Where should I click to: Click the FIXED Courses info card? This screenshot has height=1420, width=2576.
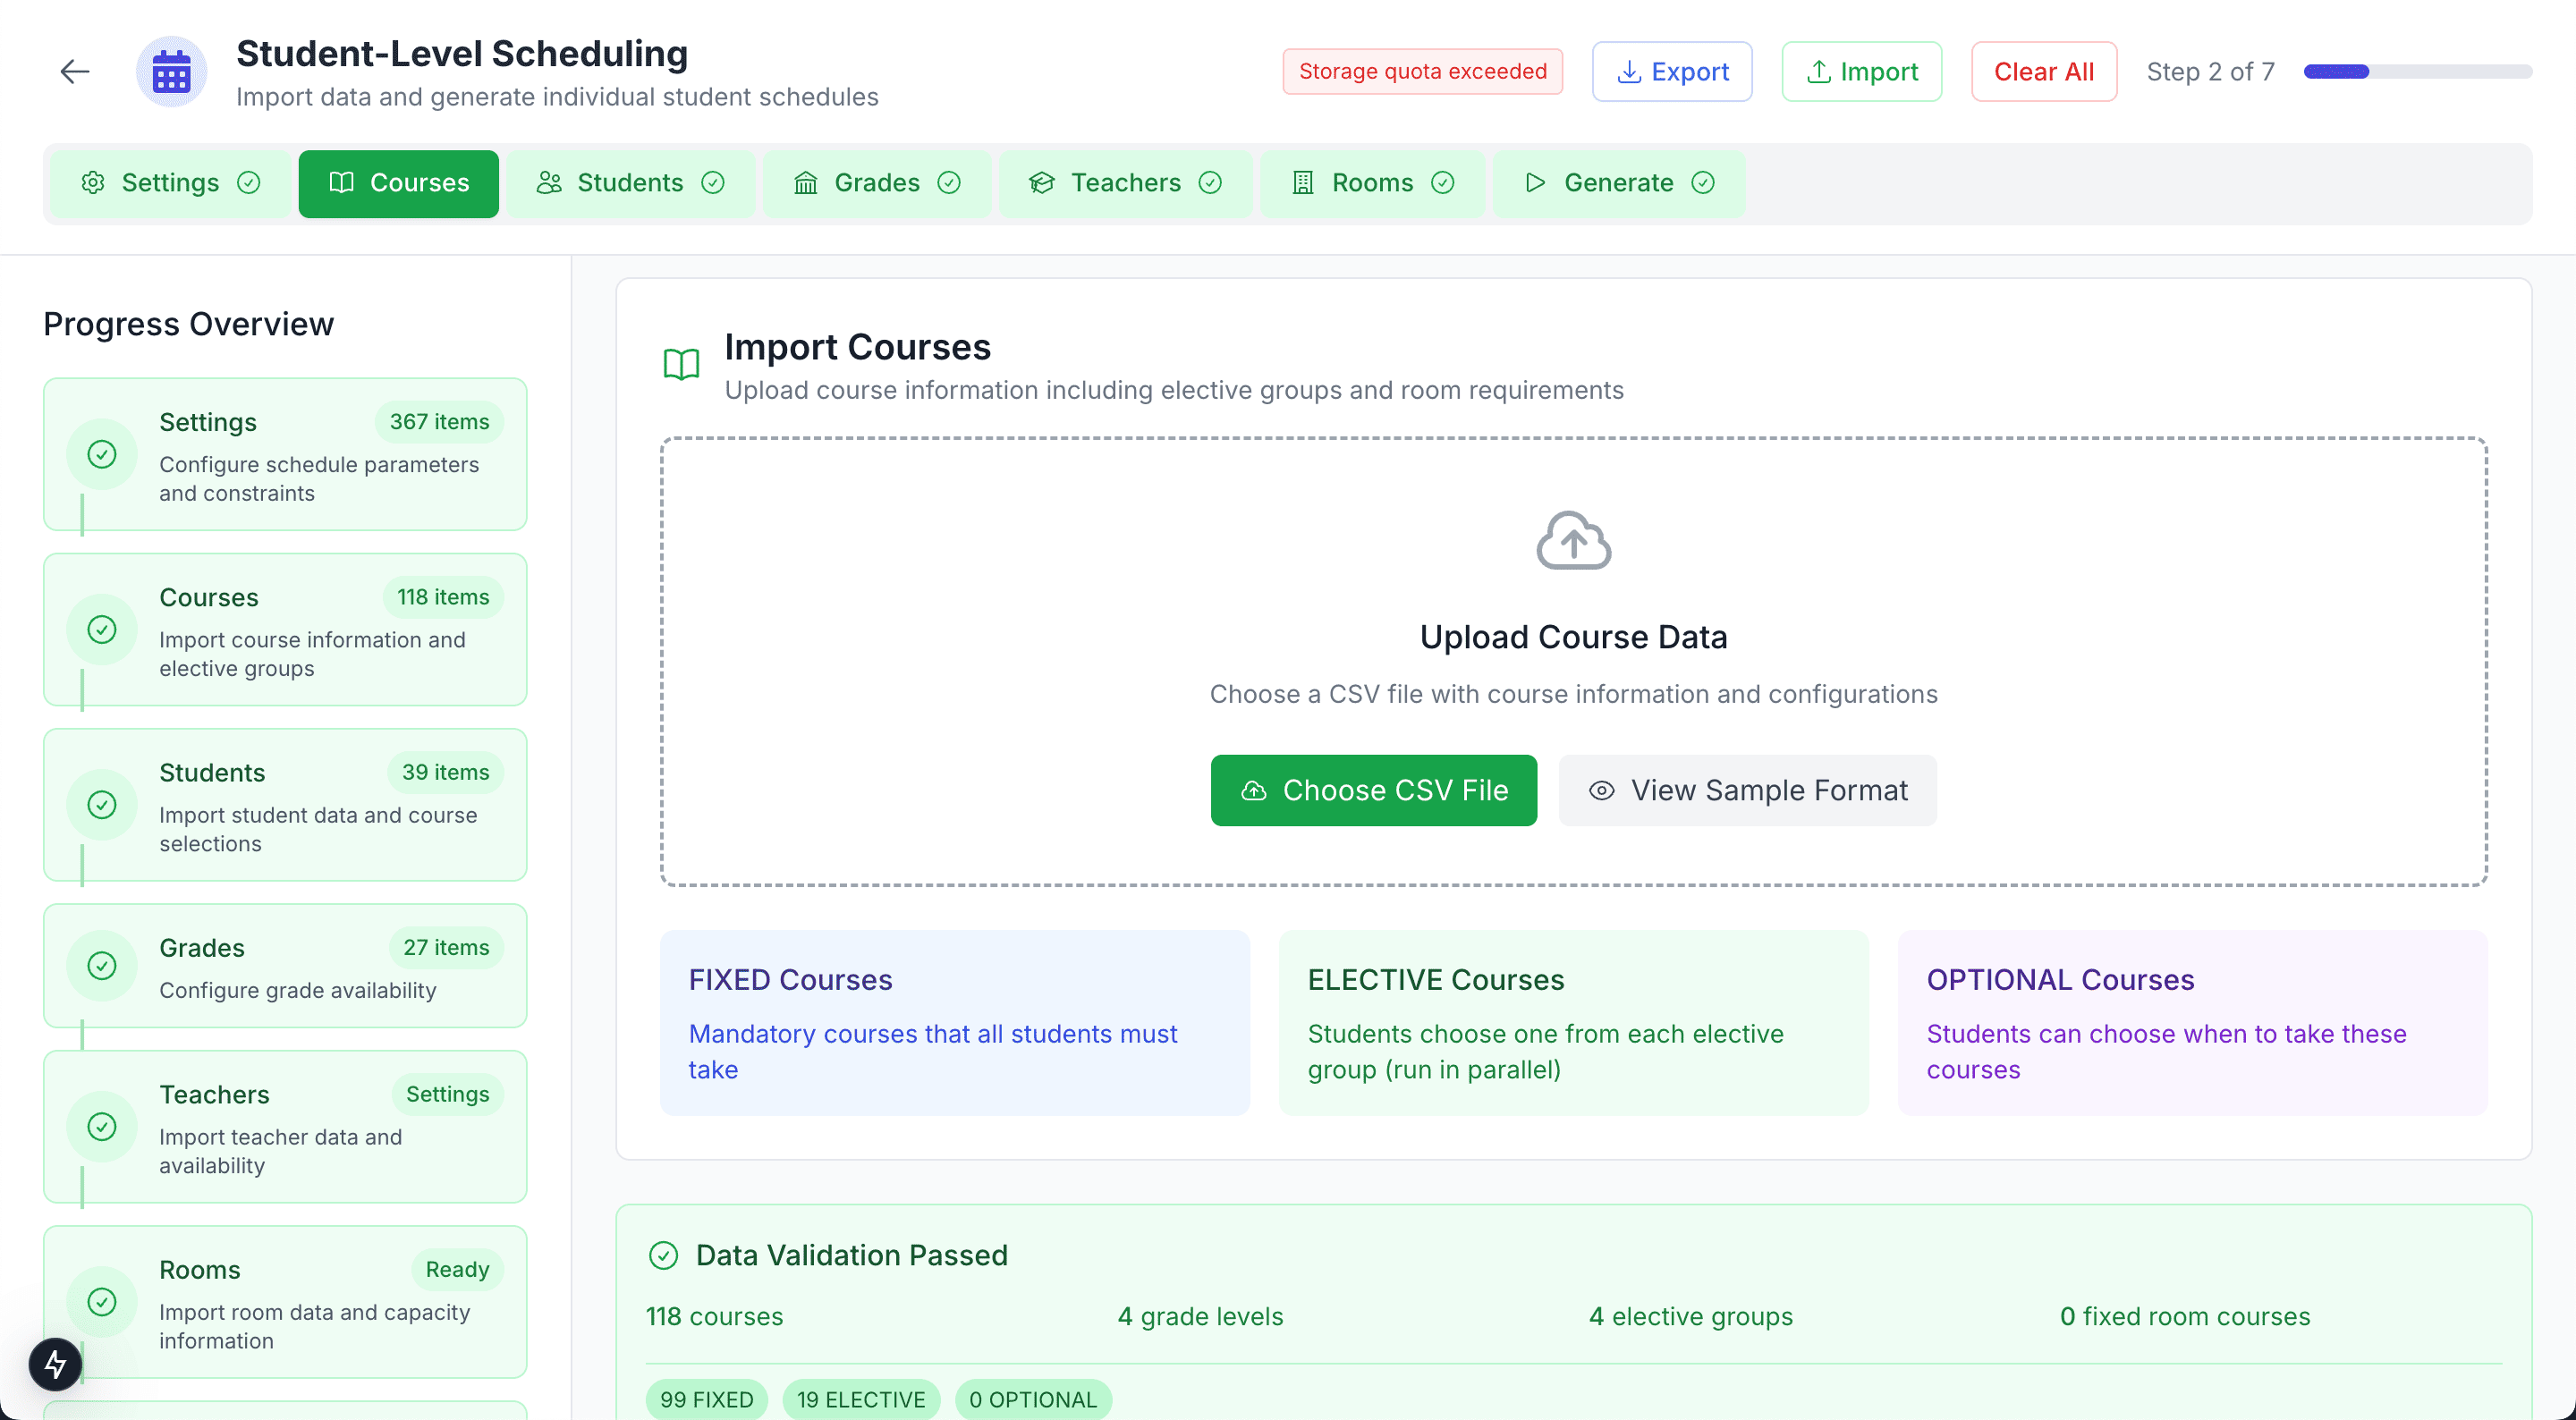click(955, 1023)
